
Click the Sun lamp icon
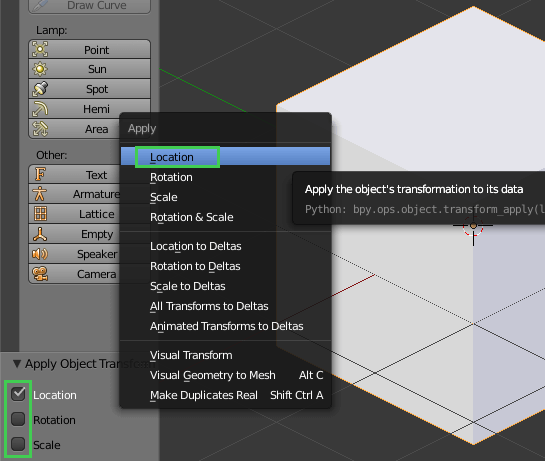[40, 69]
